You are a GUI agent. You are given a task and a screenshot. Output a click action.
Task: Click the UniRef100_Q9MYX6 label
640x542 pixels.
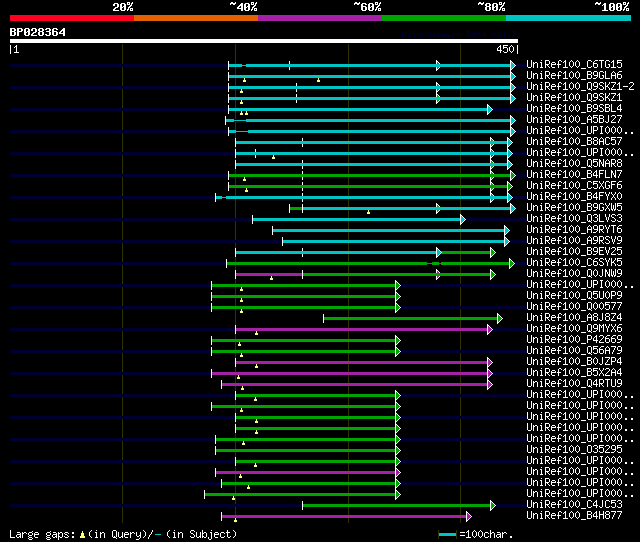[x=574, y=329]
